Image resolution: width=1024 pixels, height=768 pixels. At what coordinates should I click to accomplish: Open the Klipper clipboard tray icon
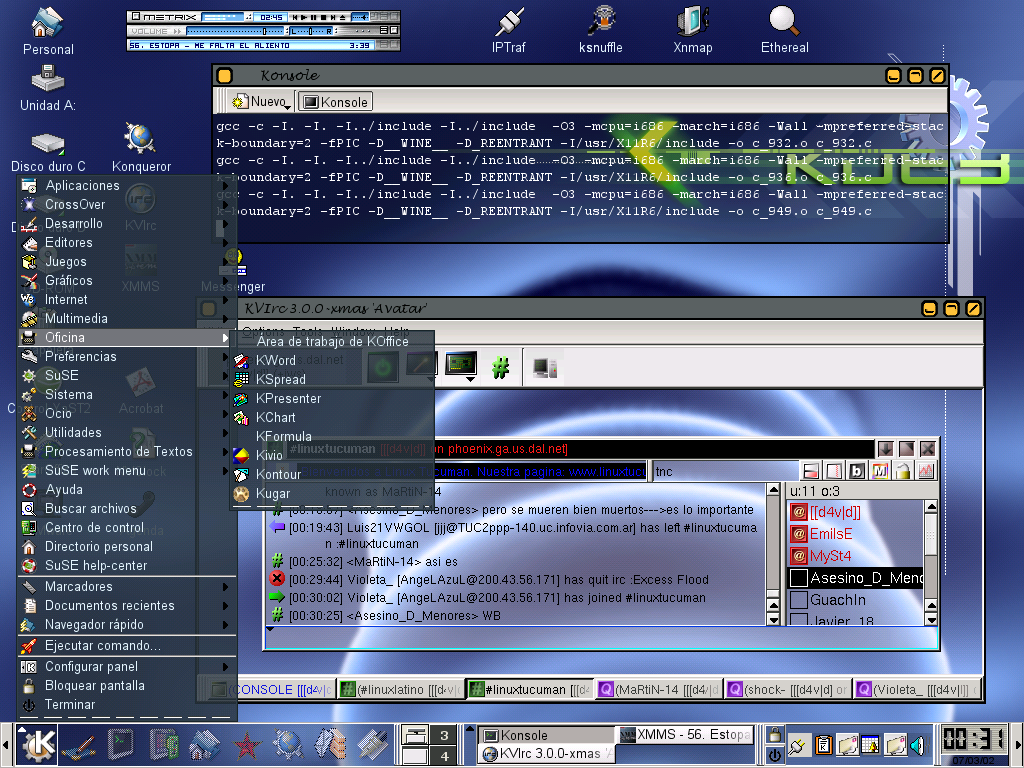824,745
